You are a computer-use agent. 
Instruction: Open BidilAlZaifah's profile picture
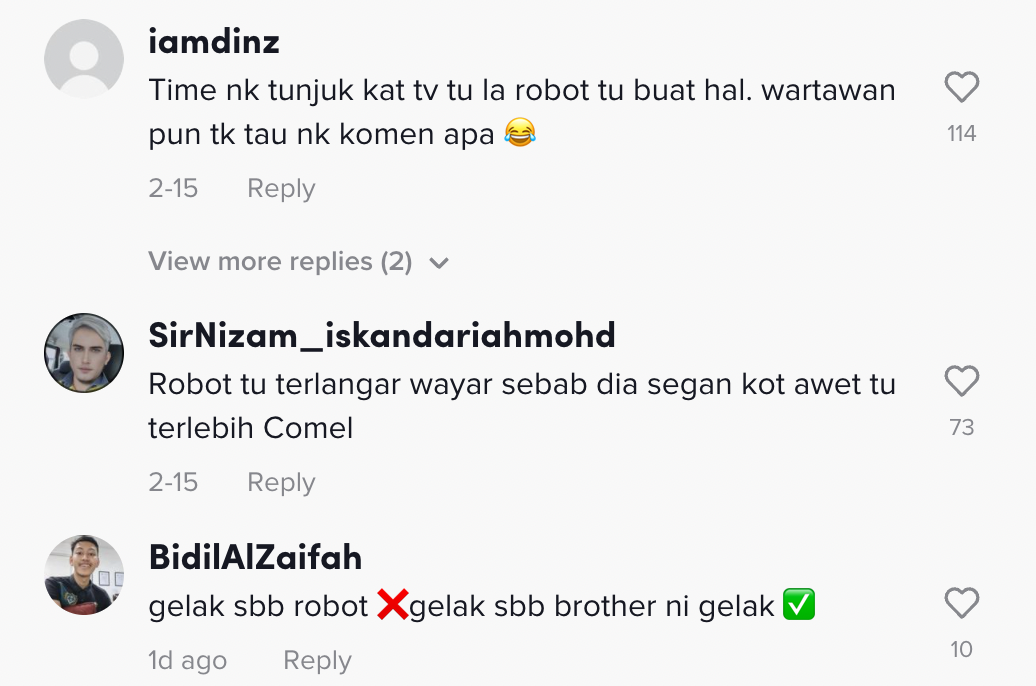(x=84, y=575)
